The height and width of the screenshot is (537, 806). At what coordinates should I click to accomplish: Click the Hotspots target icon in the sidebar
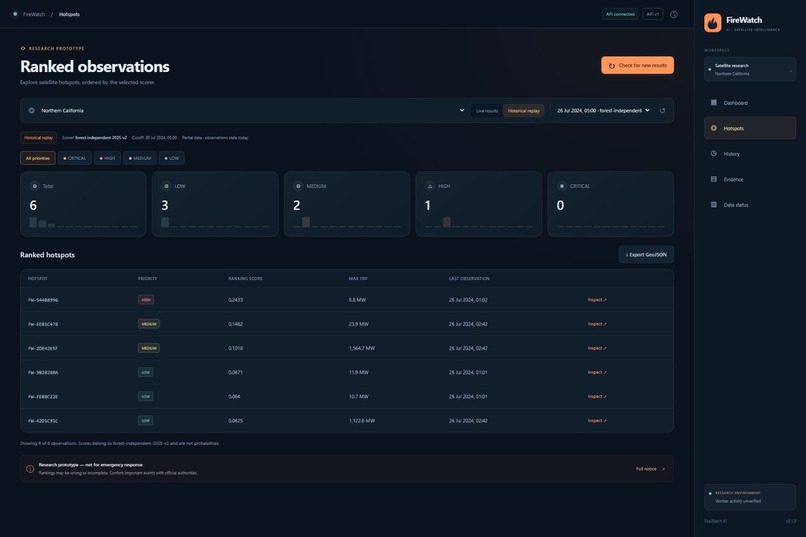click(713, 128)
